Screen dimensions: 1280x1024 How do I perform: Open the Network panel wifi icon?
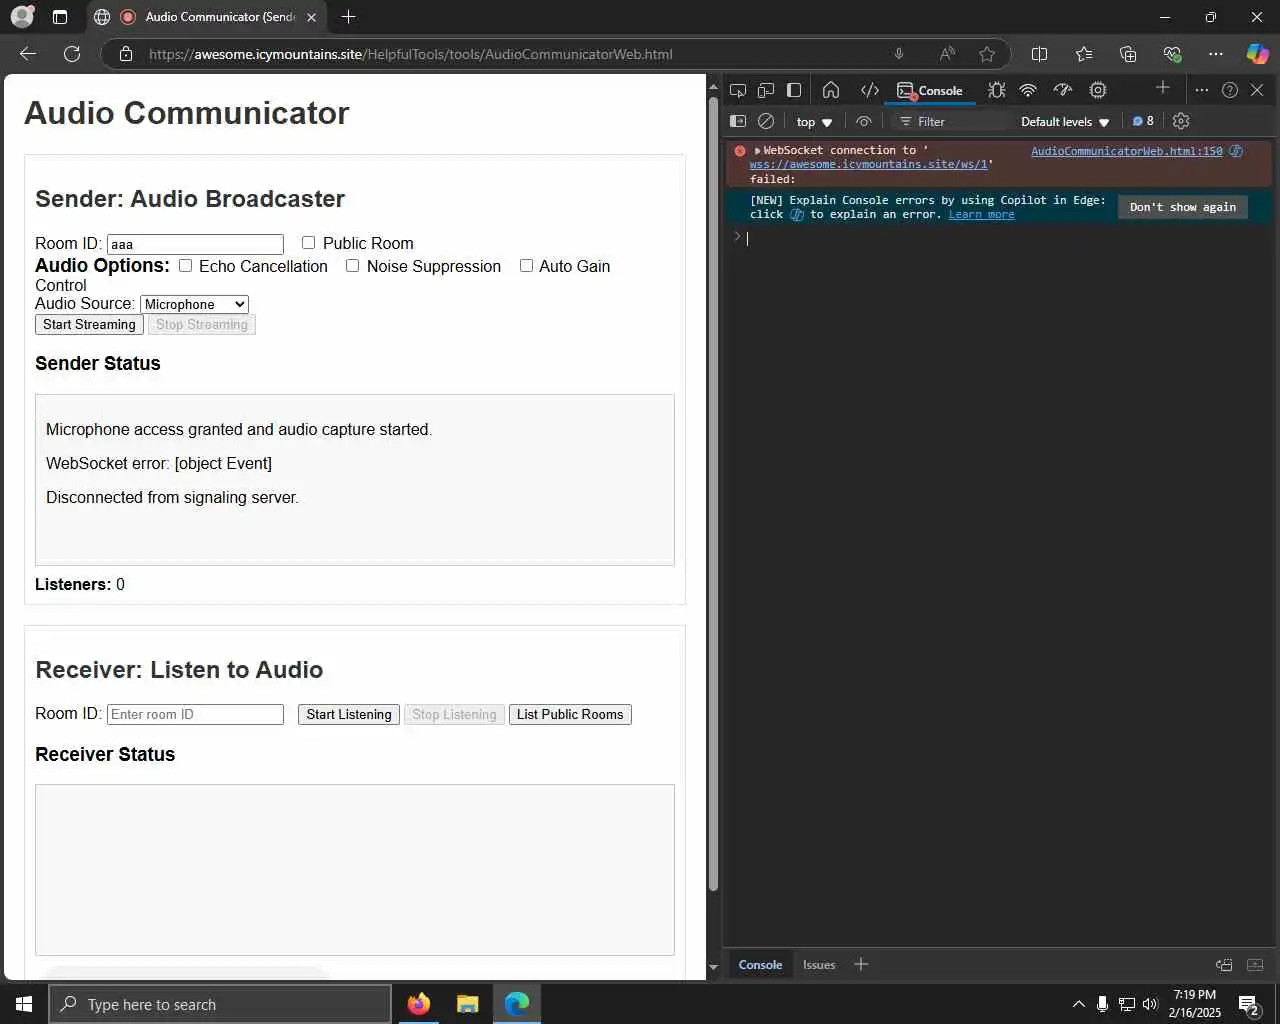point(1028,90)
